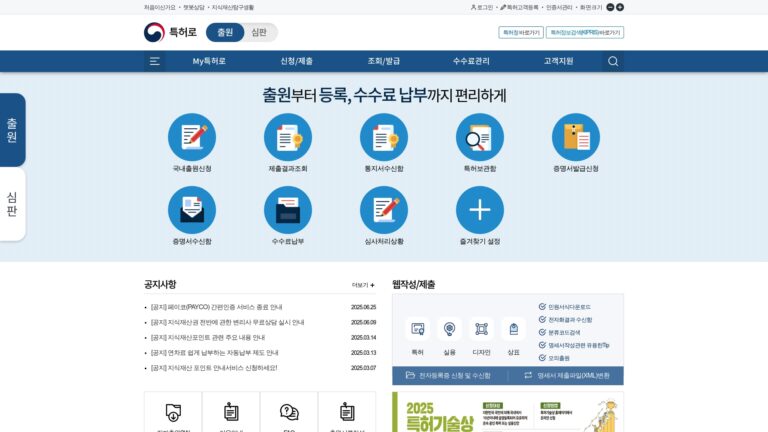768x432 pixels.
Task: Open the PAYCO 간편인증 서비스 종료 notice
Action: point(216,307)
